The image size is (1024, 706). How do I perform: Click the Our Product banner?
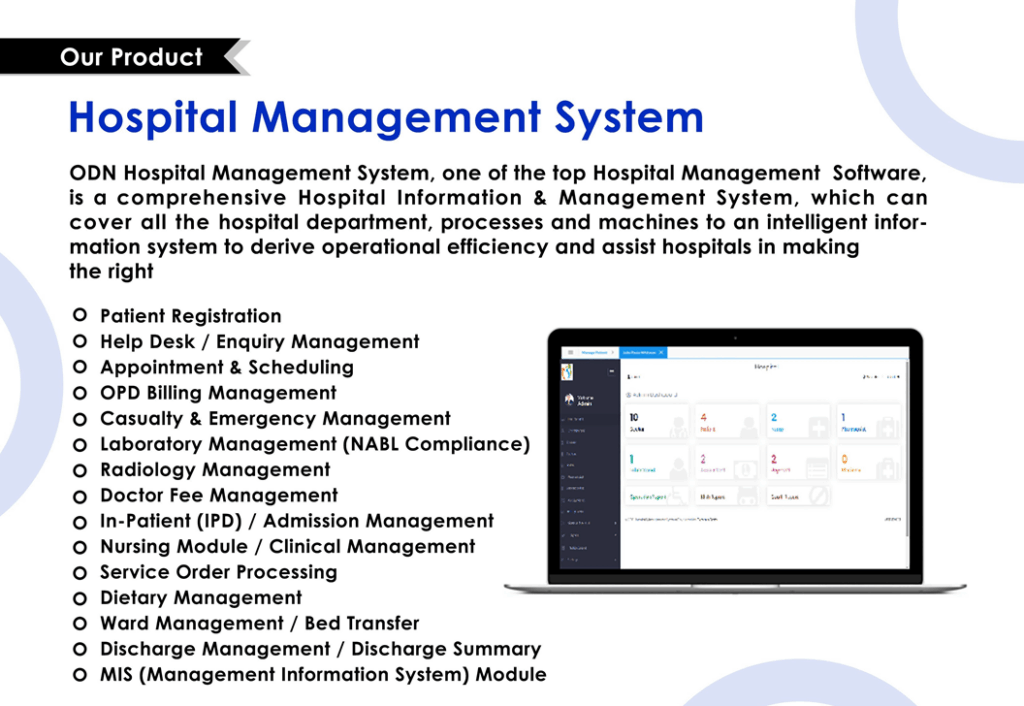pos(125,57)
